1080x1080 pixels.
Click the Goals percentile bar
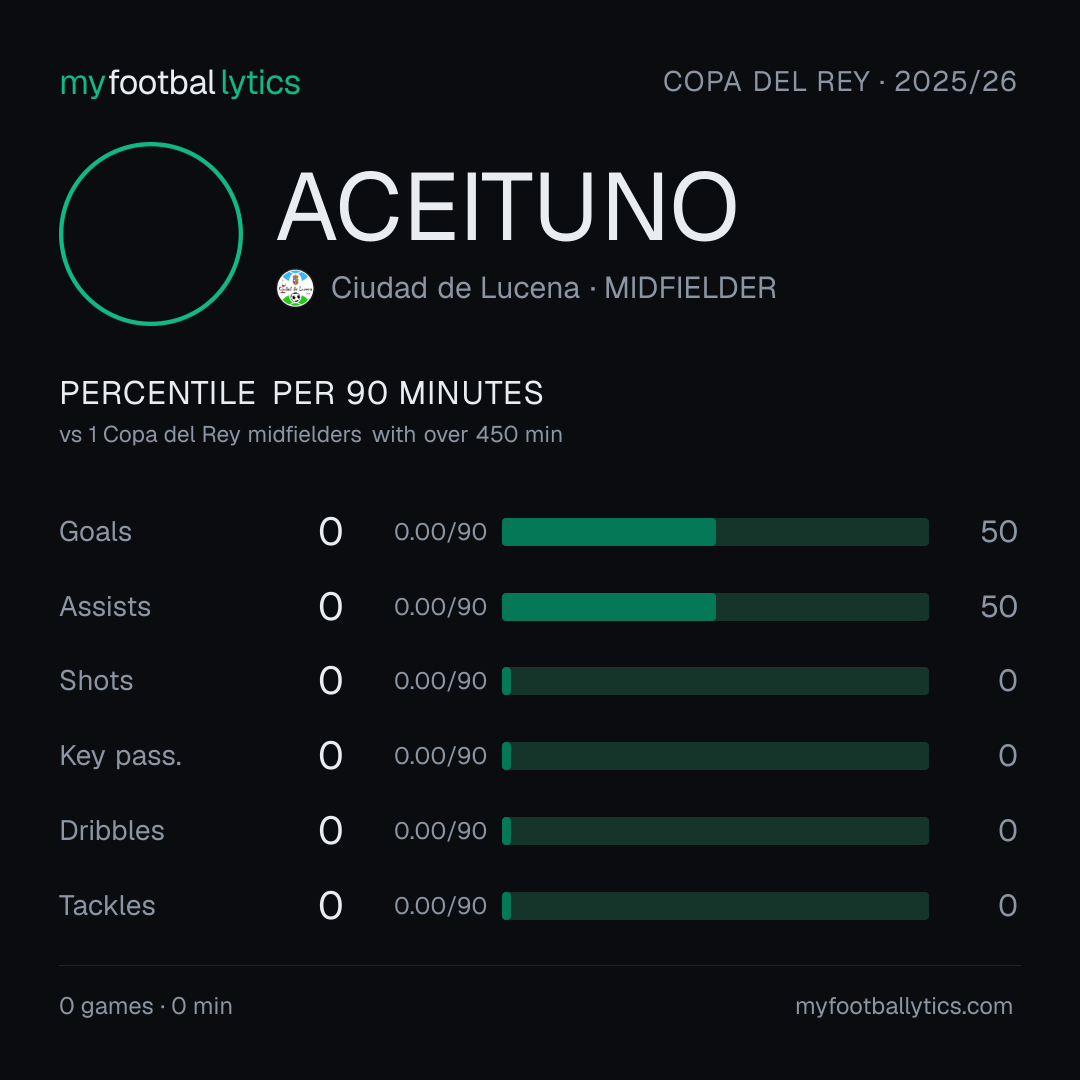point(715,532)
